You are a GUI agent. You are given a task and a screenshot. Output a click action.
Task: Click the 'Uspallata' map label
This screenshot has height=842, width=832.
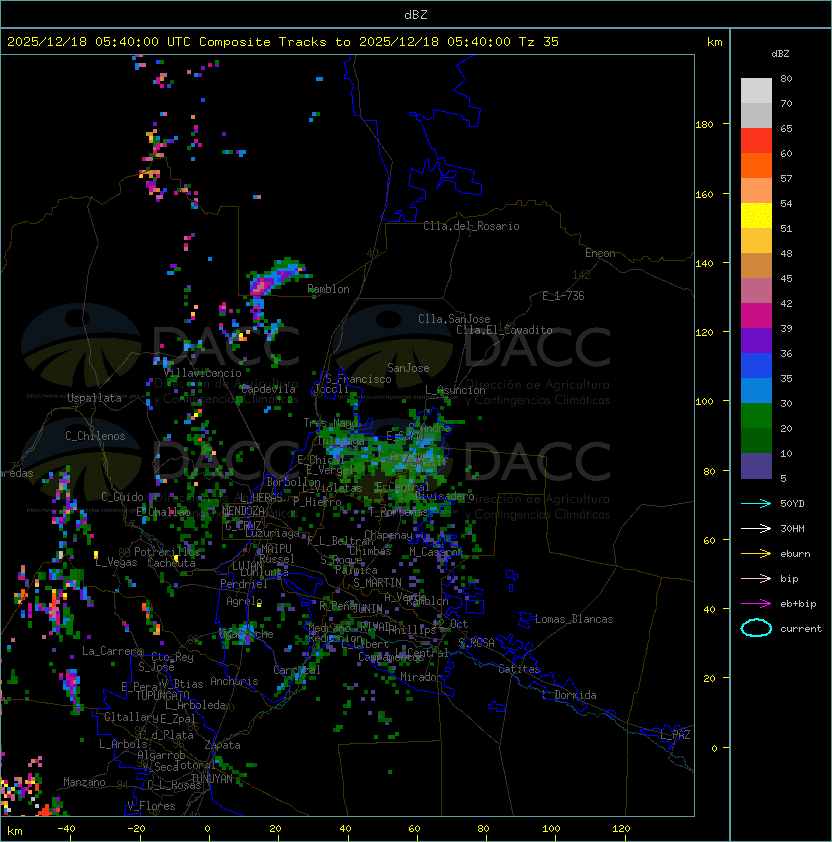[94, 398]
